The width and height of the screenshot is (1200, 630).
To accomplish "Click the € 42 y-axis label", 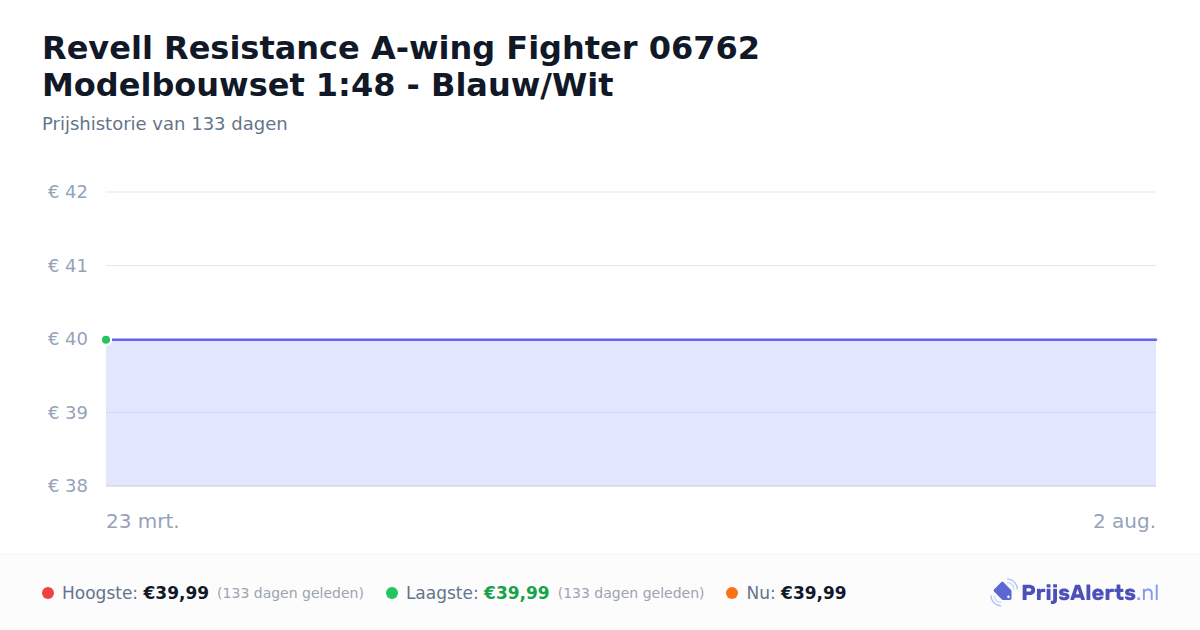I will 67,192.
